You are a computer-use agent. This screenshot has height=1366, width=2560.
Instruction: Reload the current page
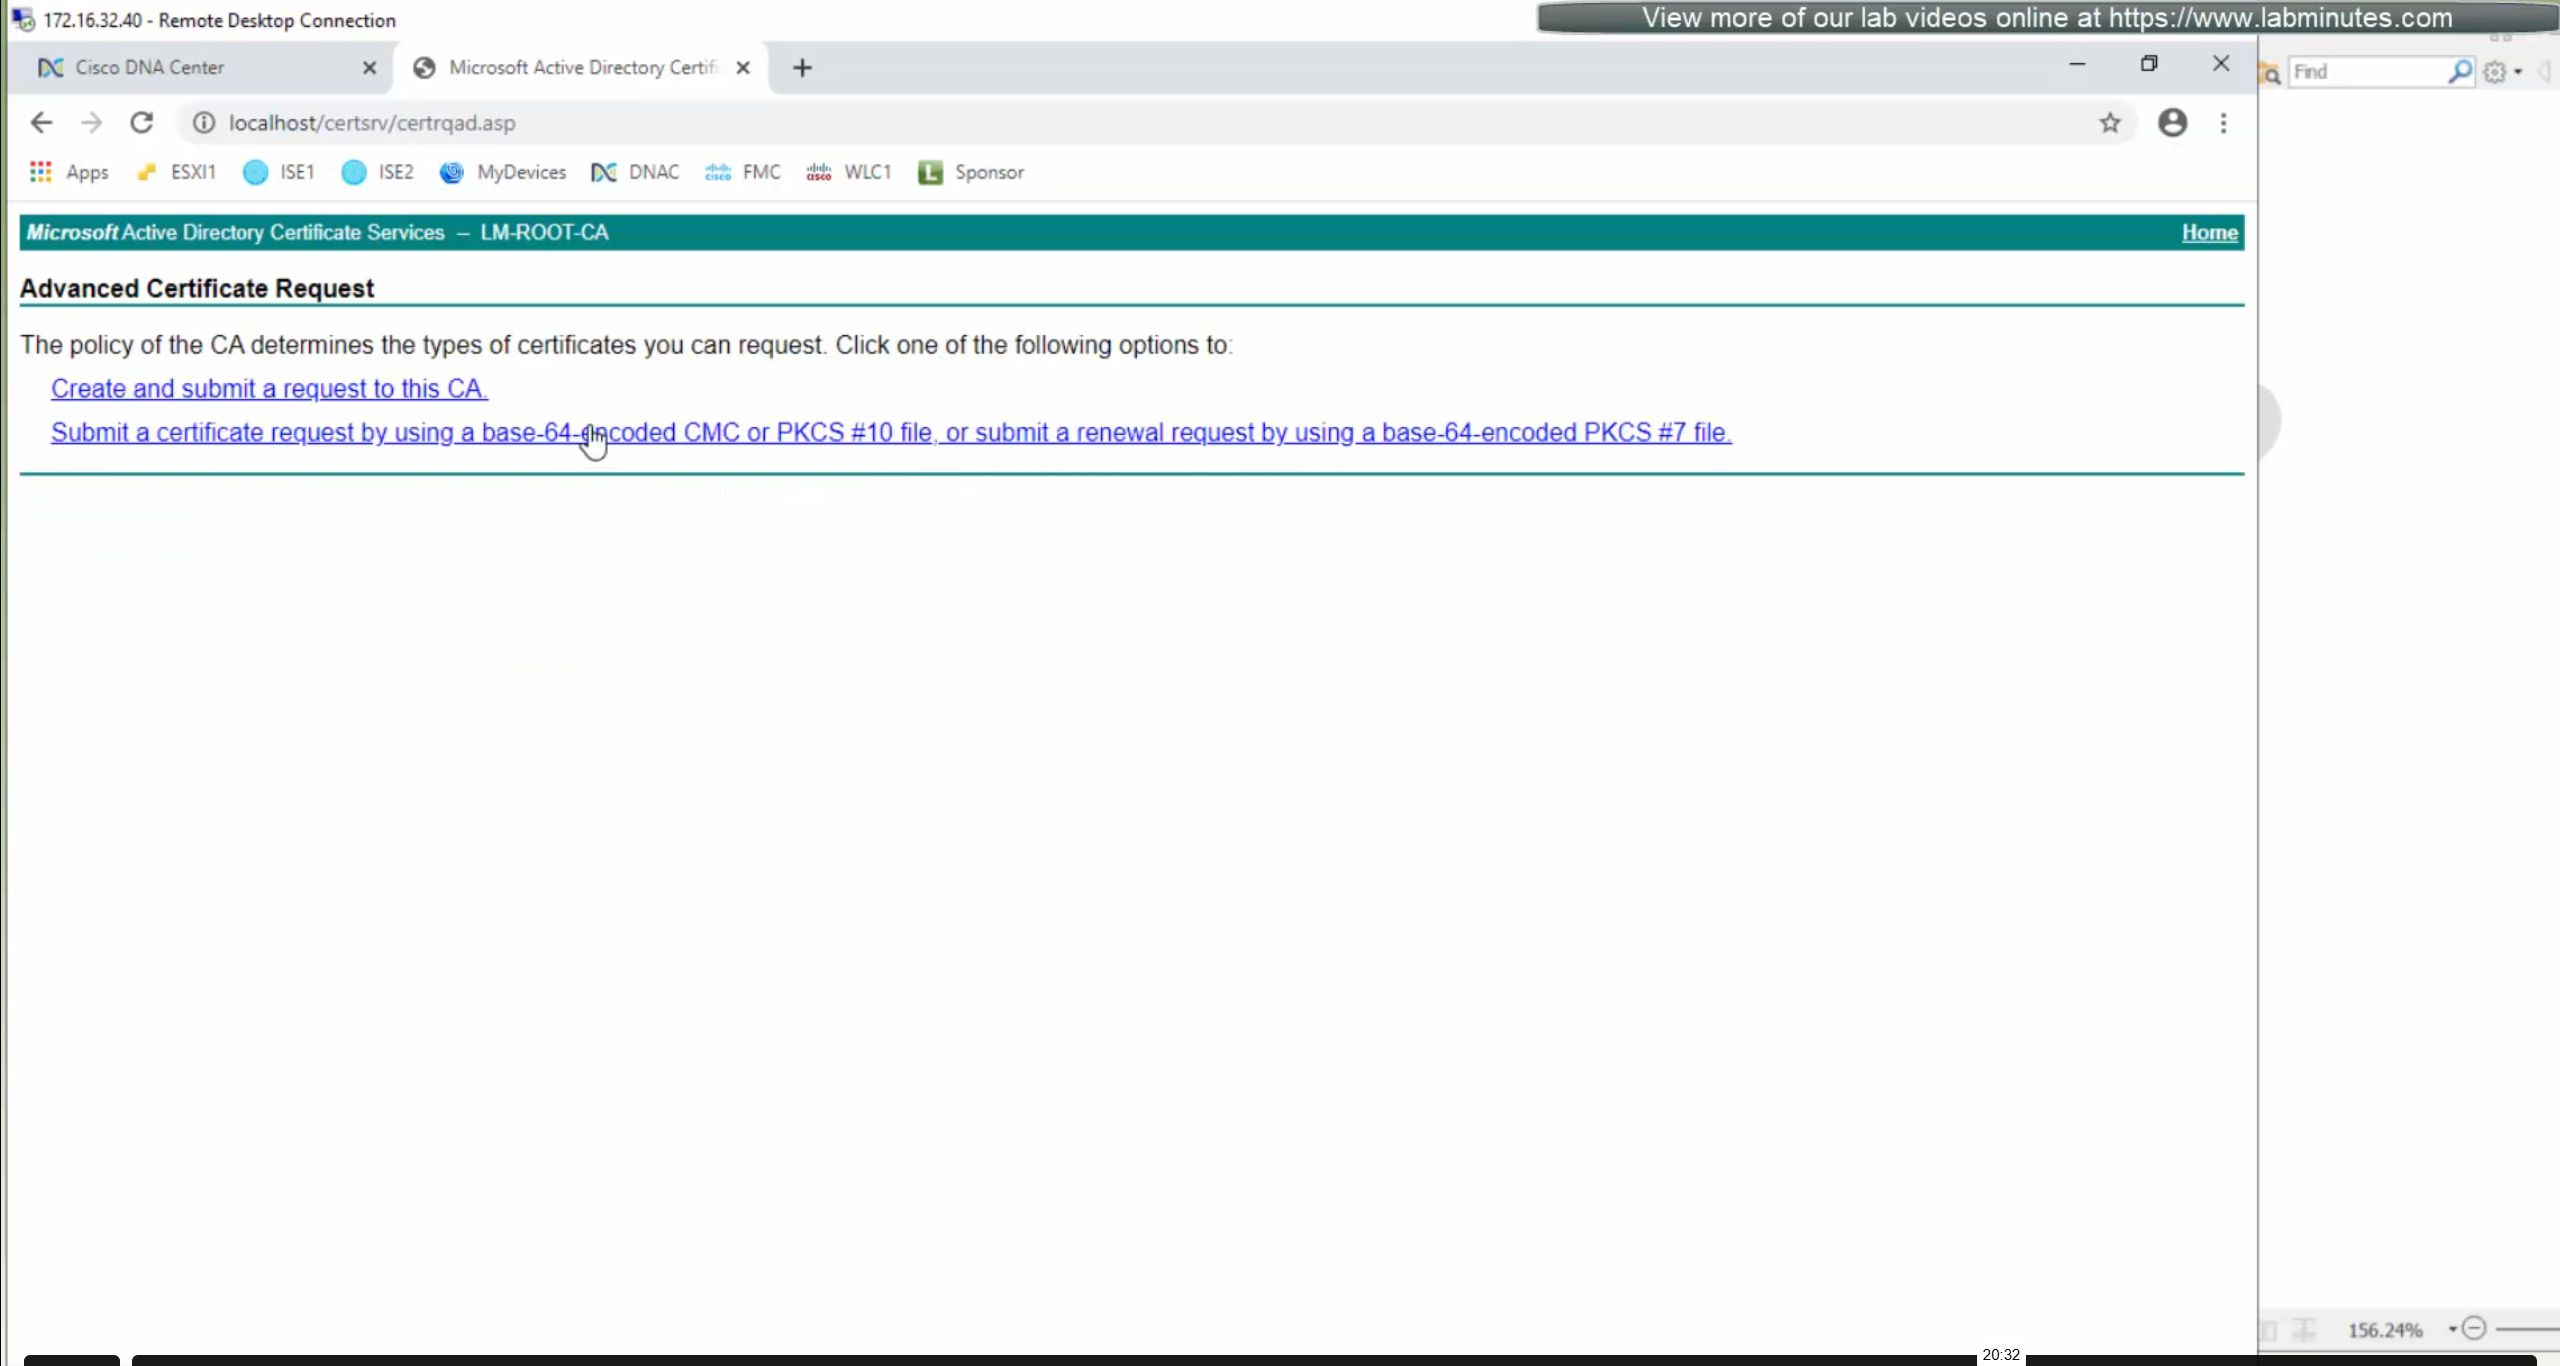(141, 122)
